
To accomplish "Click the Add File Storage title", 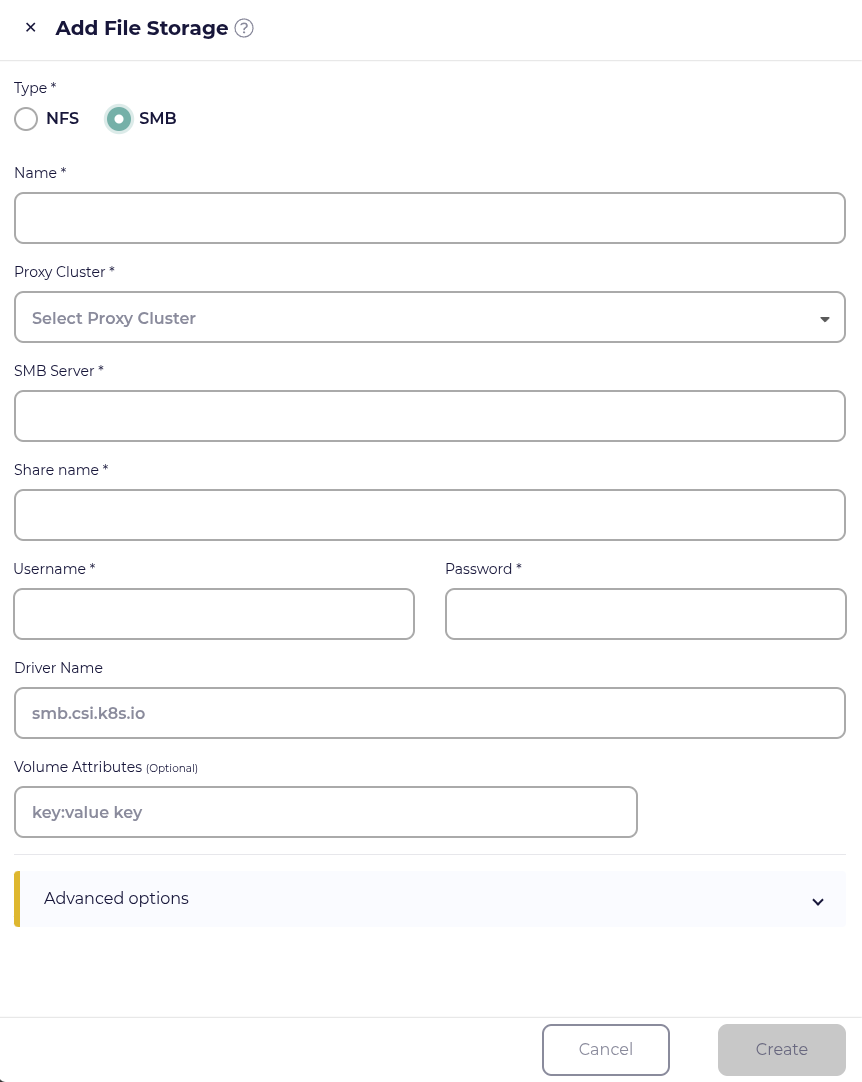I will point(142,28).
